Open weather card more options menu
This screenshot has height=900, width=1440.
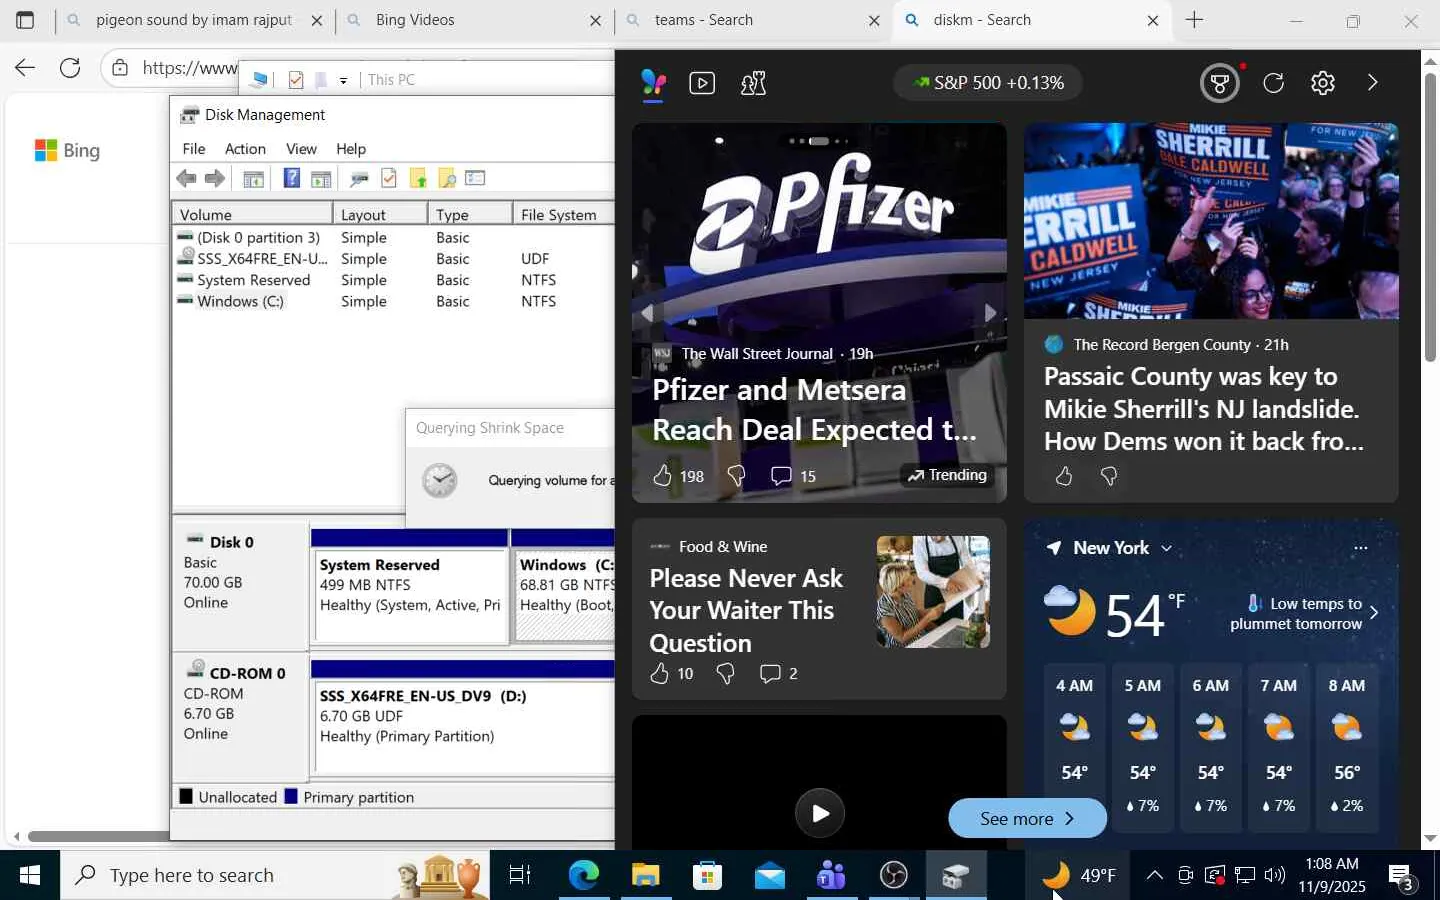1360,548
